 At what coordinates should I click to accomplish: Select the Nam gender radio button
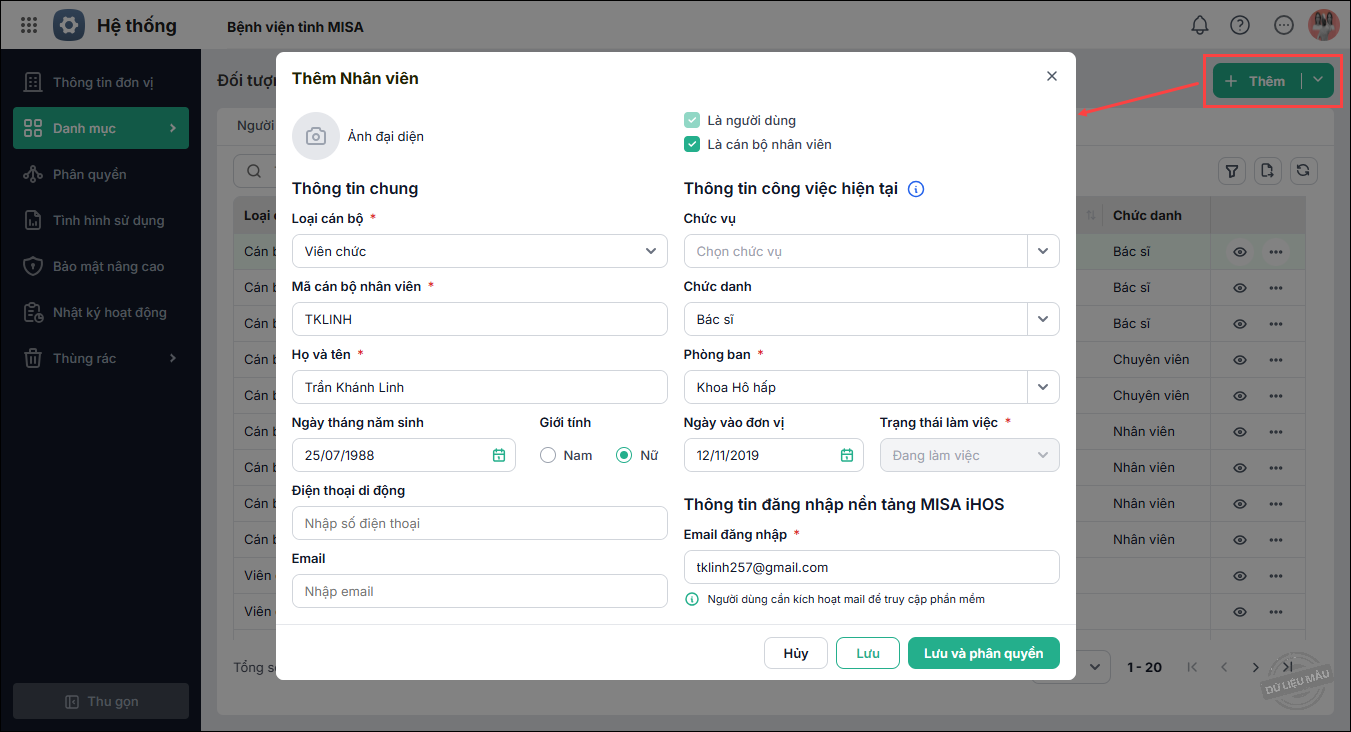[548, 455]
